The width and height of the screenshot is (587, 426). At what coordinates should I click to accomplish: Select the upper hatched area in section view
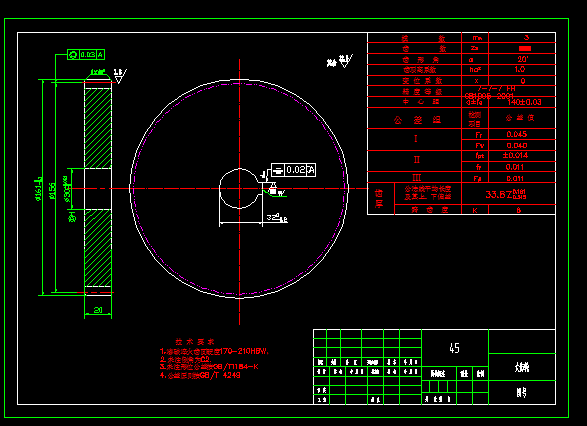(x=98, y=128)
